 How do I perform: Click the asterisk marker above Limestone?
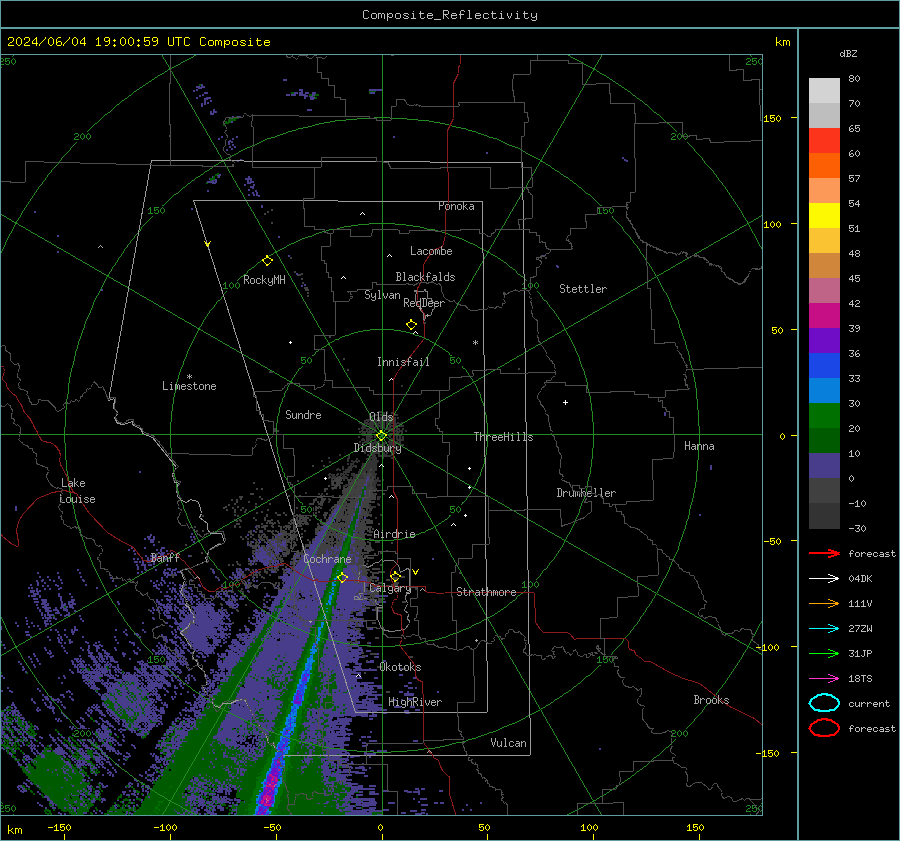coord(189,377)
